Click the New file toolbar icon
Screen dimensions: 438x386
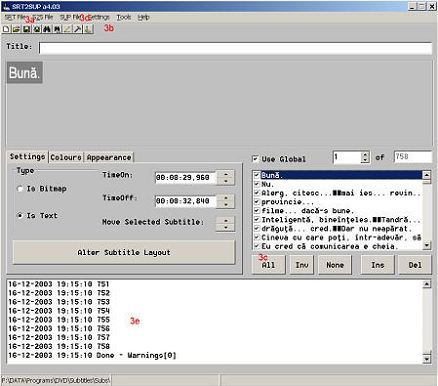pyautogui.click(x=6, y=29)
